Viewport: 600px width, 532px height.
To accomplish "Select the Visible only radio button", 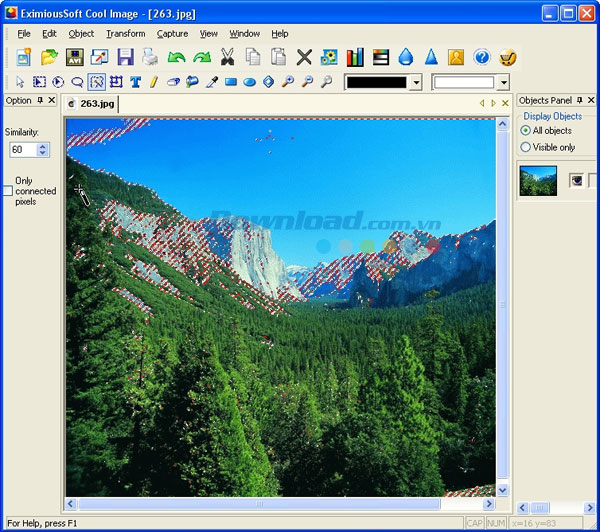I will point(526,147).
